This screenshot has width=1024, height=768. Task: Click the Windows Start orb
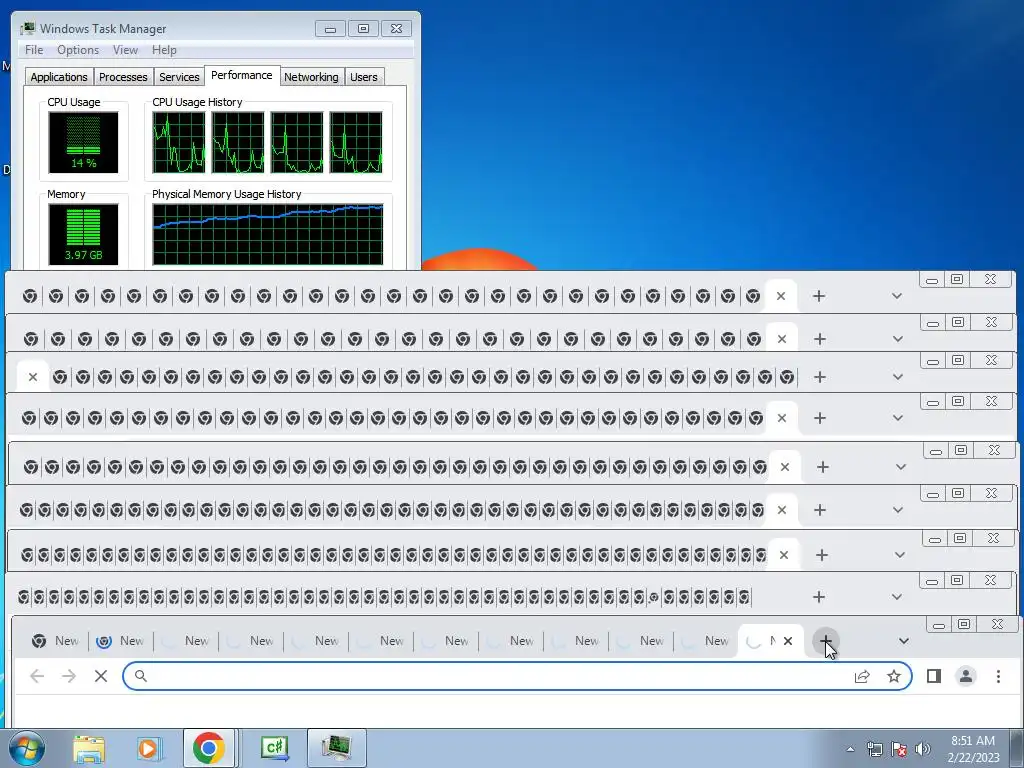tap(27, 748)
